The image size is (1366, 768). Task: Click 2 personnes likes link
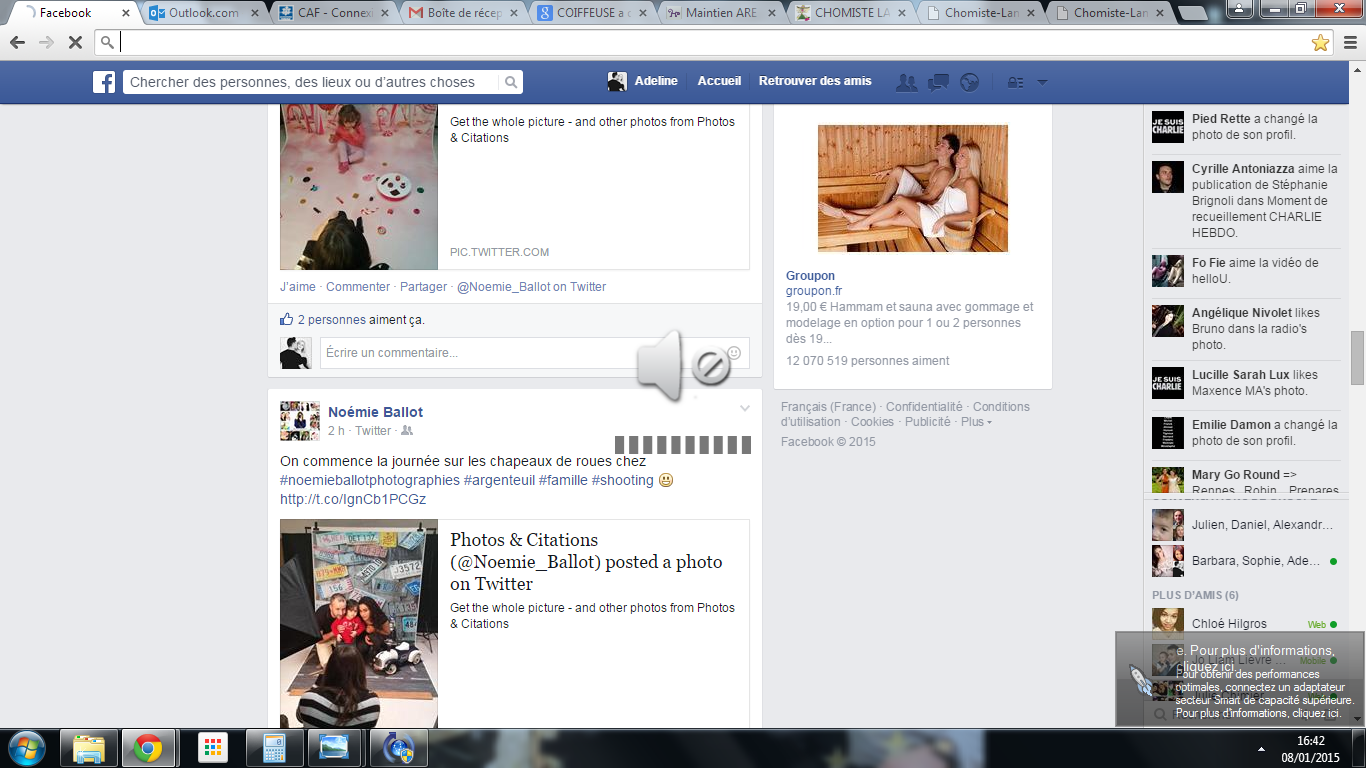(332, 320)
